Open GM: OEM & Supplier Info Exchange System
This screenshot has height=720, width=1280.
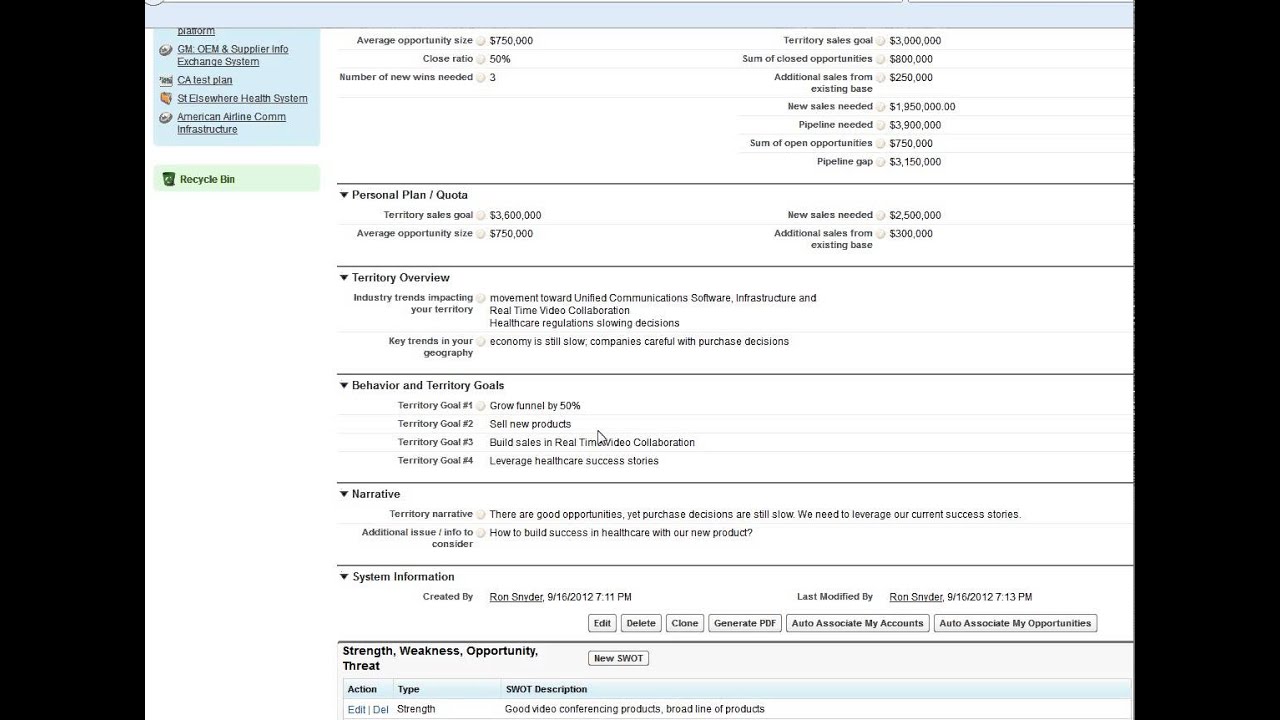233,55
